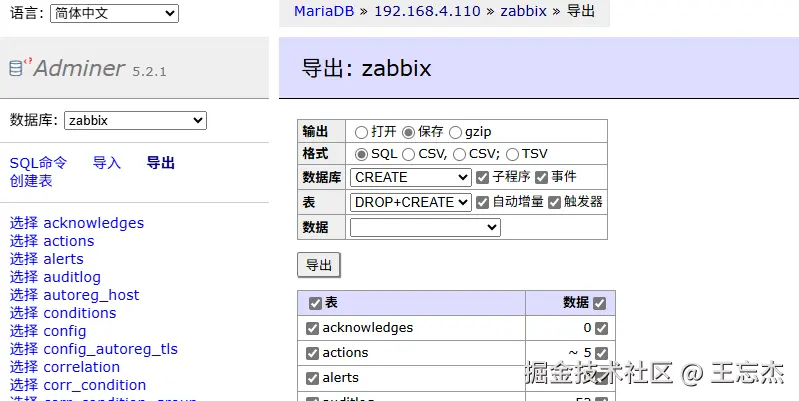
Task: Click 选择 link beside acknowledges
Action: point(24,223)
